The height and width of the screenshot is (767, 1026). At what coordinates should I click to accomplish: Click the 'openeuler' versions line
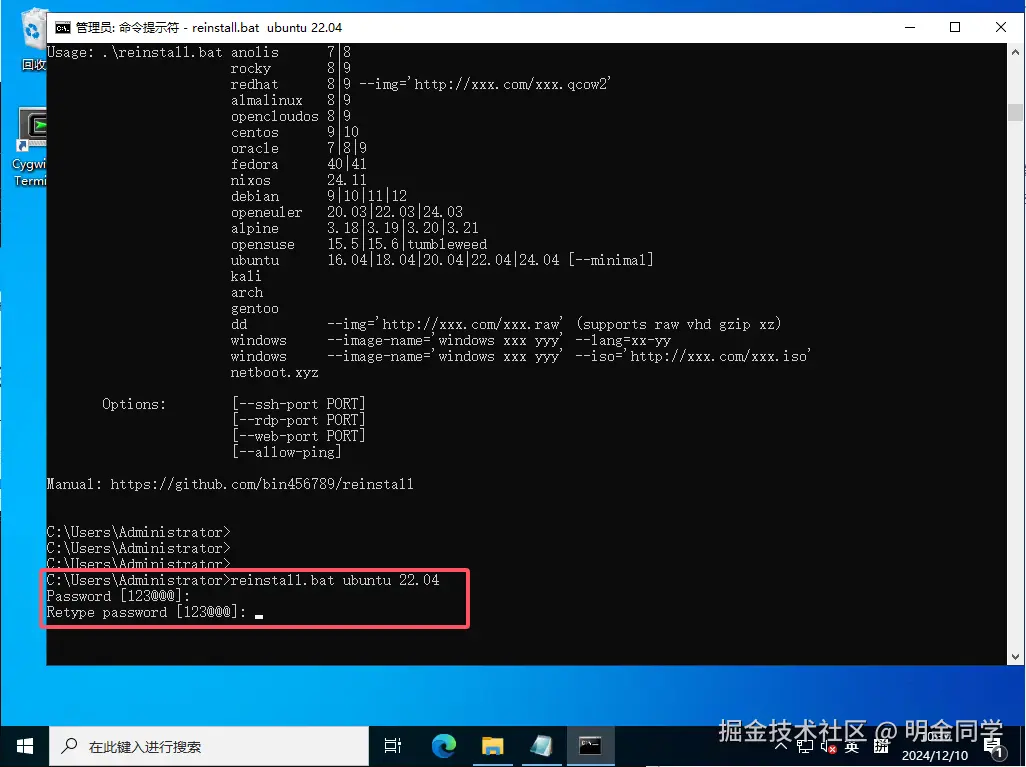(x=346, y=212)
